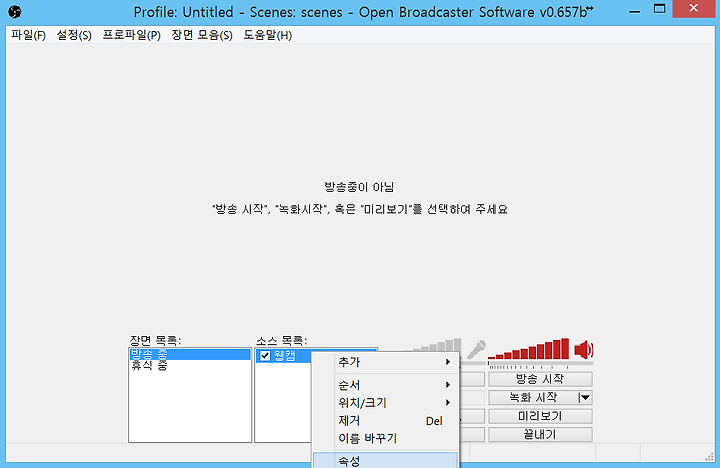Click the 미리보기 button
Screen dimensions: 720x468
tap(540, 416)
